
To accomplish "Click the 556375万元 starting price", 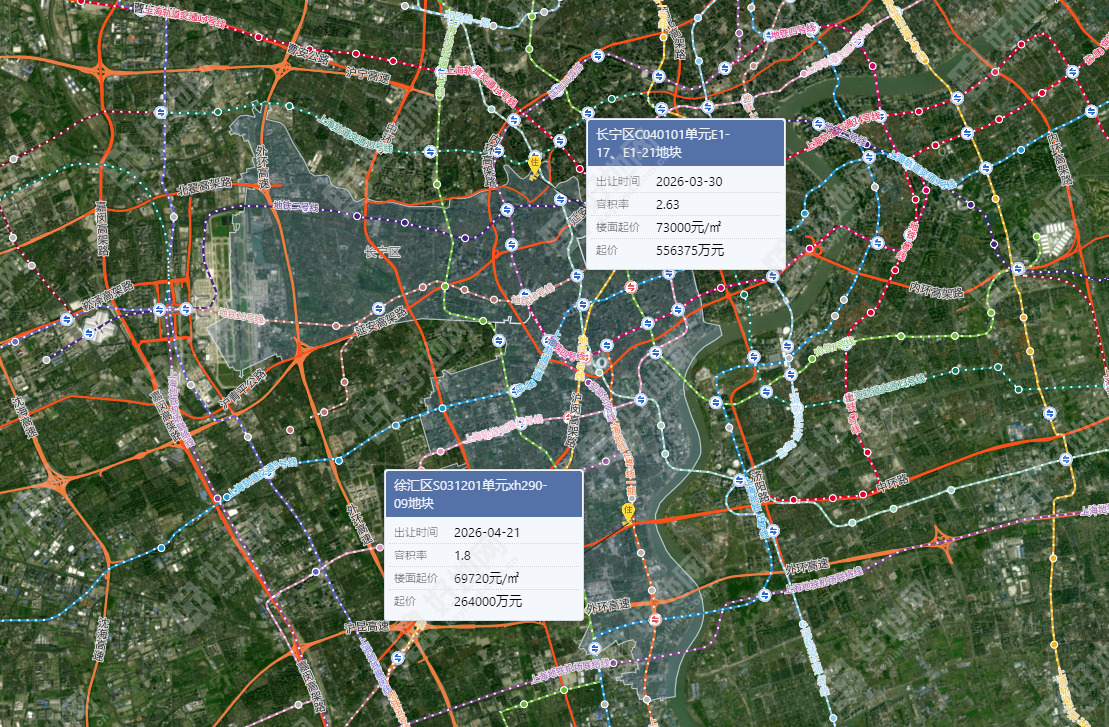I will click(690, 250).
